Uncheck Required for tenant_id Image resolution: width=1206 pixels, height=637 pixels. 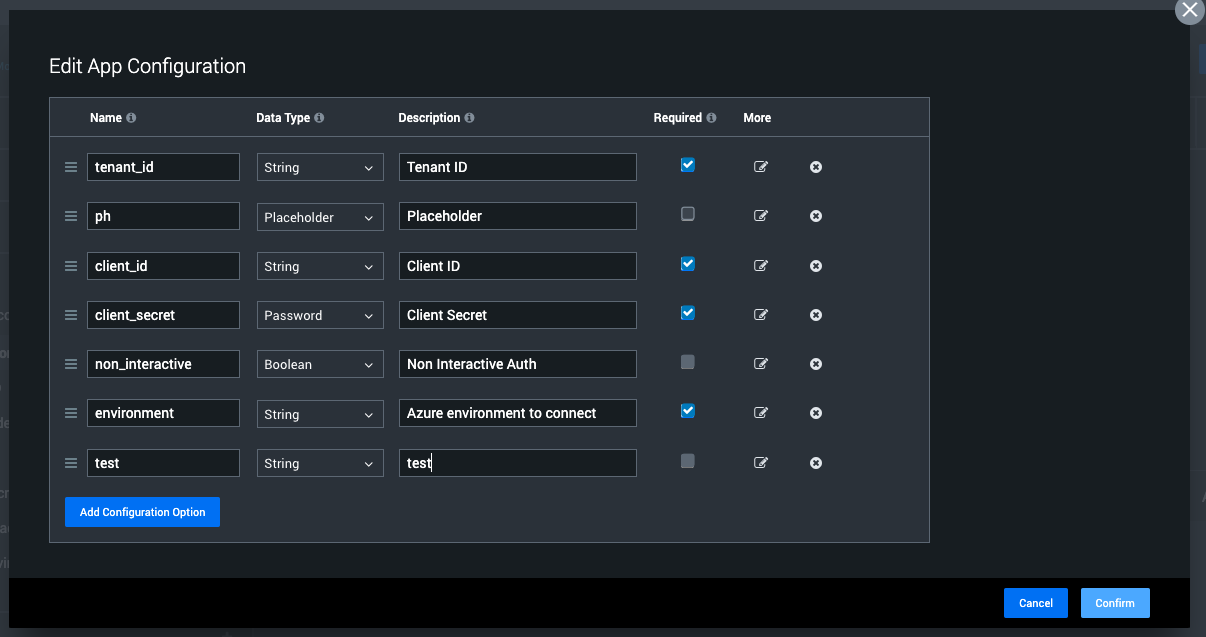point(687,165)
